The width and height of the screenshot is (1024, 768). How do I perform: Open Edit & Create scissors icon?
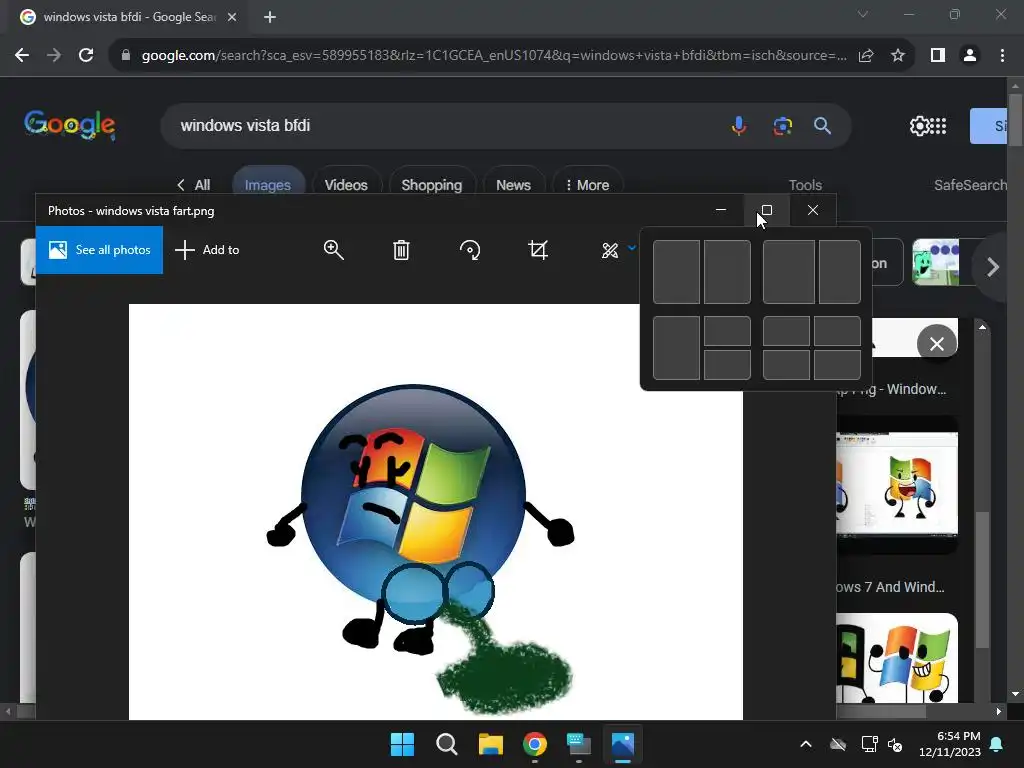pyautogui.click(x=609, y=250)
